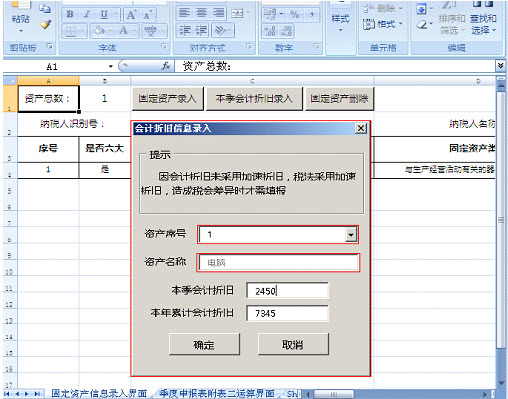Click the insert function fx button
Viewport: 508px width, 399px height.
point(166,66)
